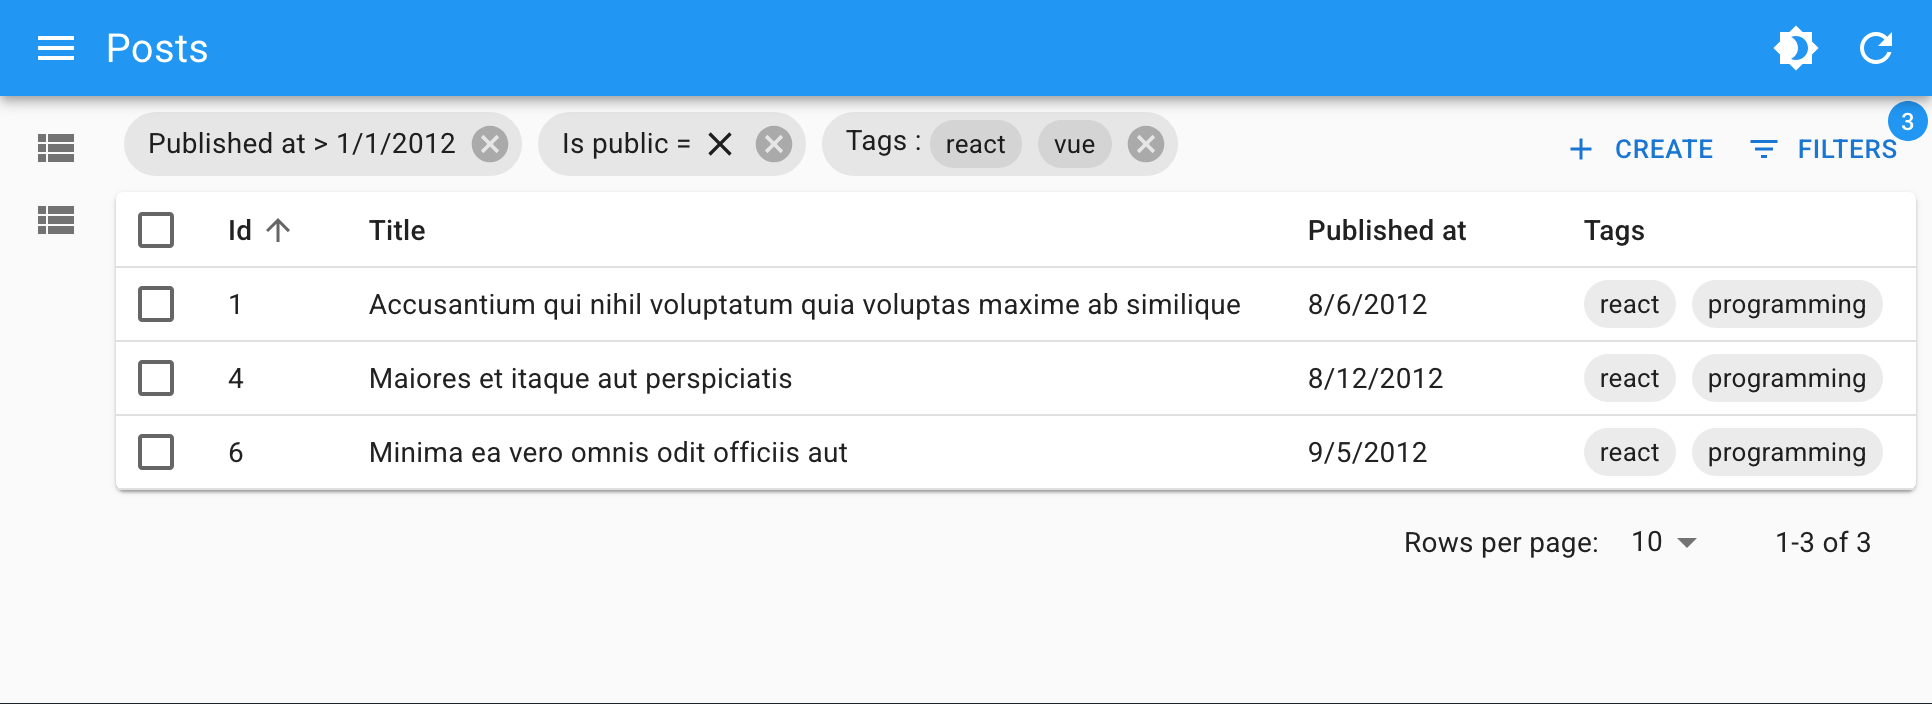Check the select-all header checkbox

coord(156,230)
